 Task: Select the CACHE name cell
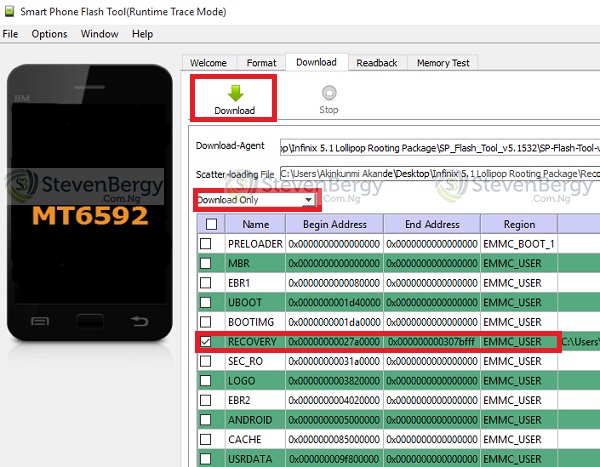(255, 439)
